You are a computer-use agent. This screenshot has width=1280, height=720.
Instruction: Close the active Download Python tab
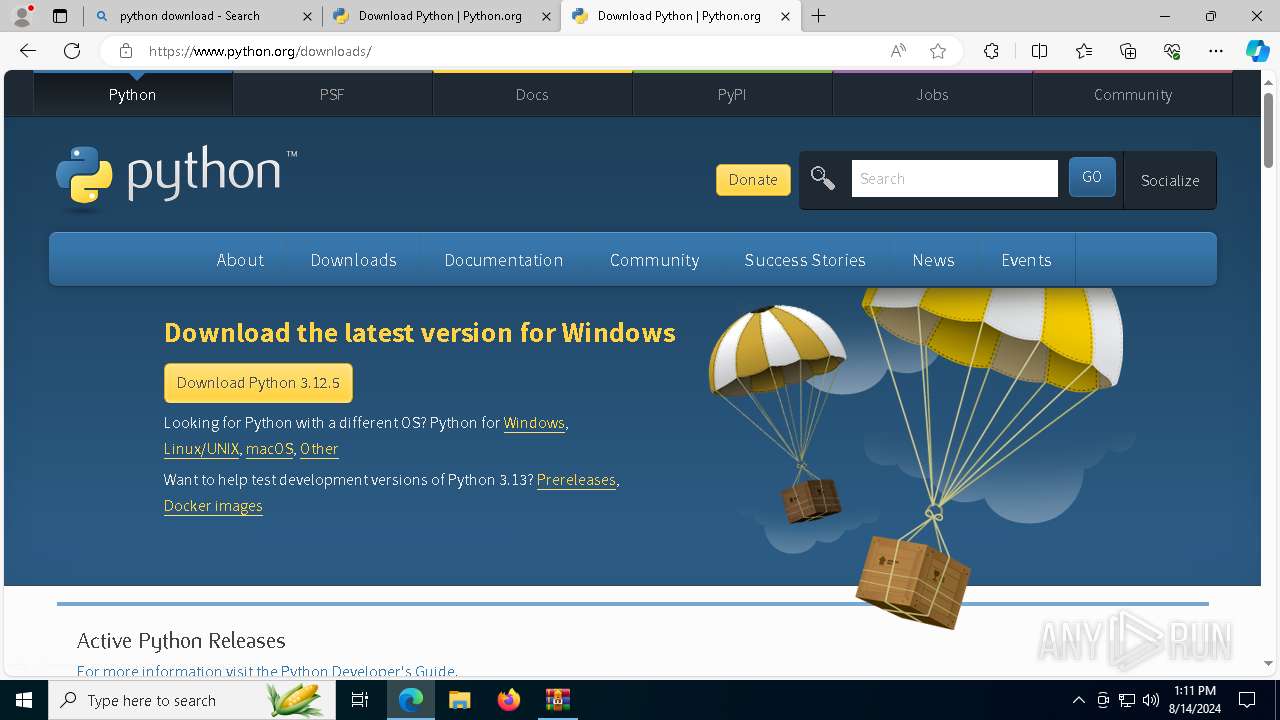coord(785,16)
